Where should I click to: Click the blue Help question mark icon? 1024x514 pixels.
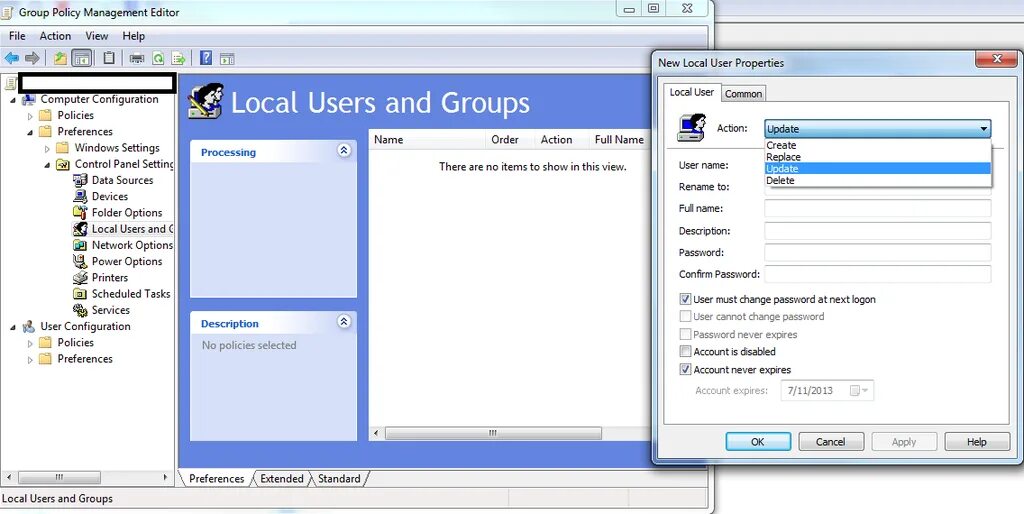(x=206, y=58)
